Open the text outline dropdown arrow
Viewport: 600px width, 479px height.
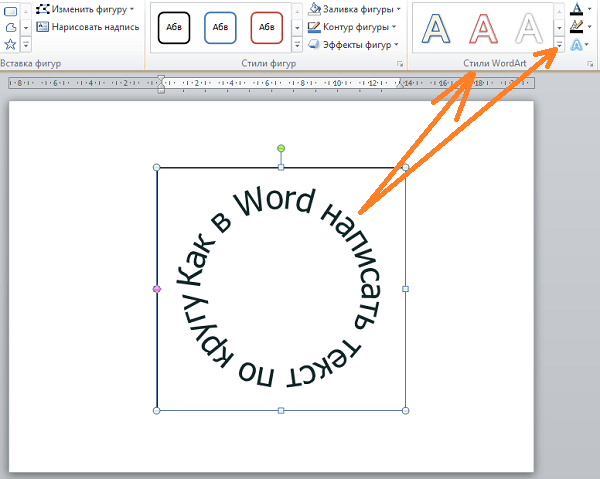pyautogui.click(x=589, y=27)
